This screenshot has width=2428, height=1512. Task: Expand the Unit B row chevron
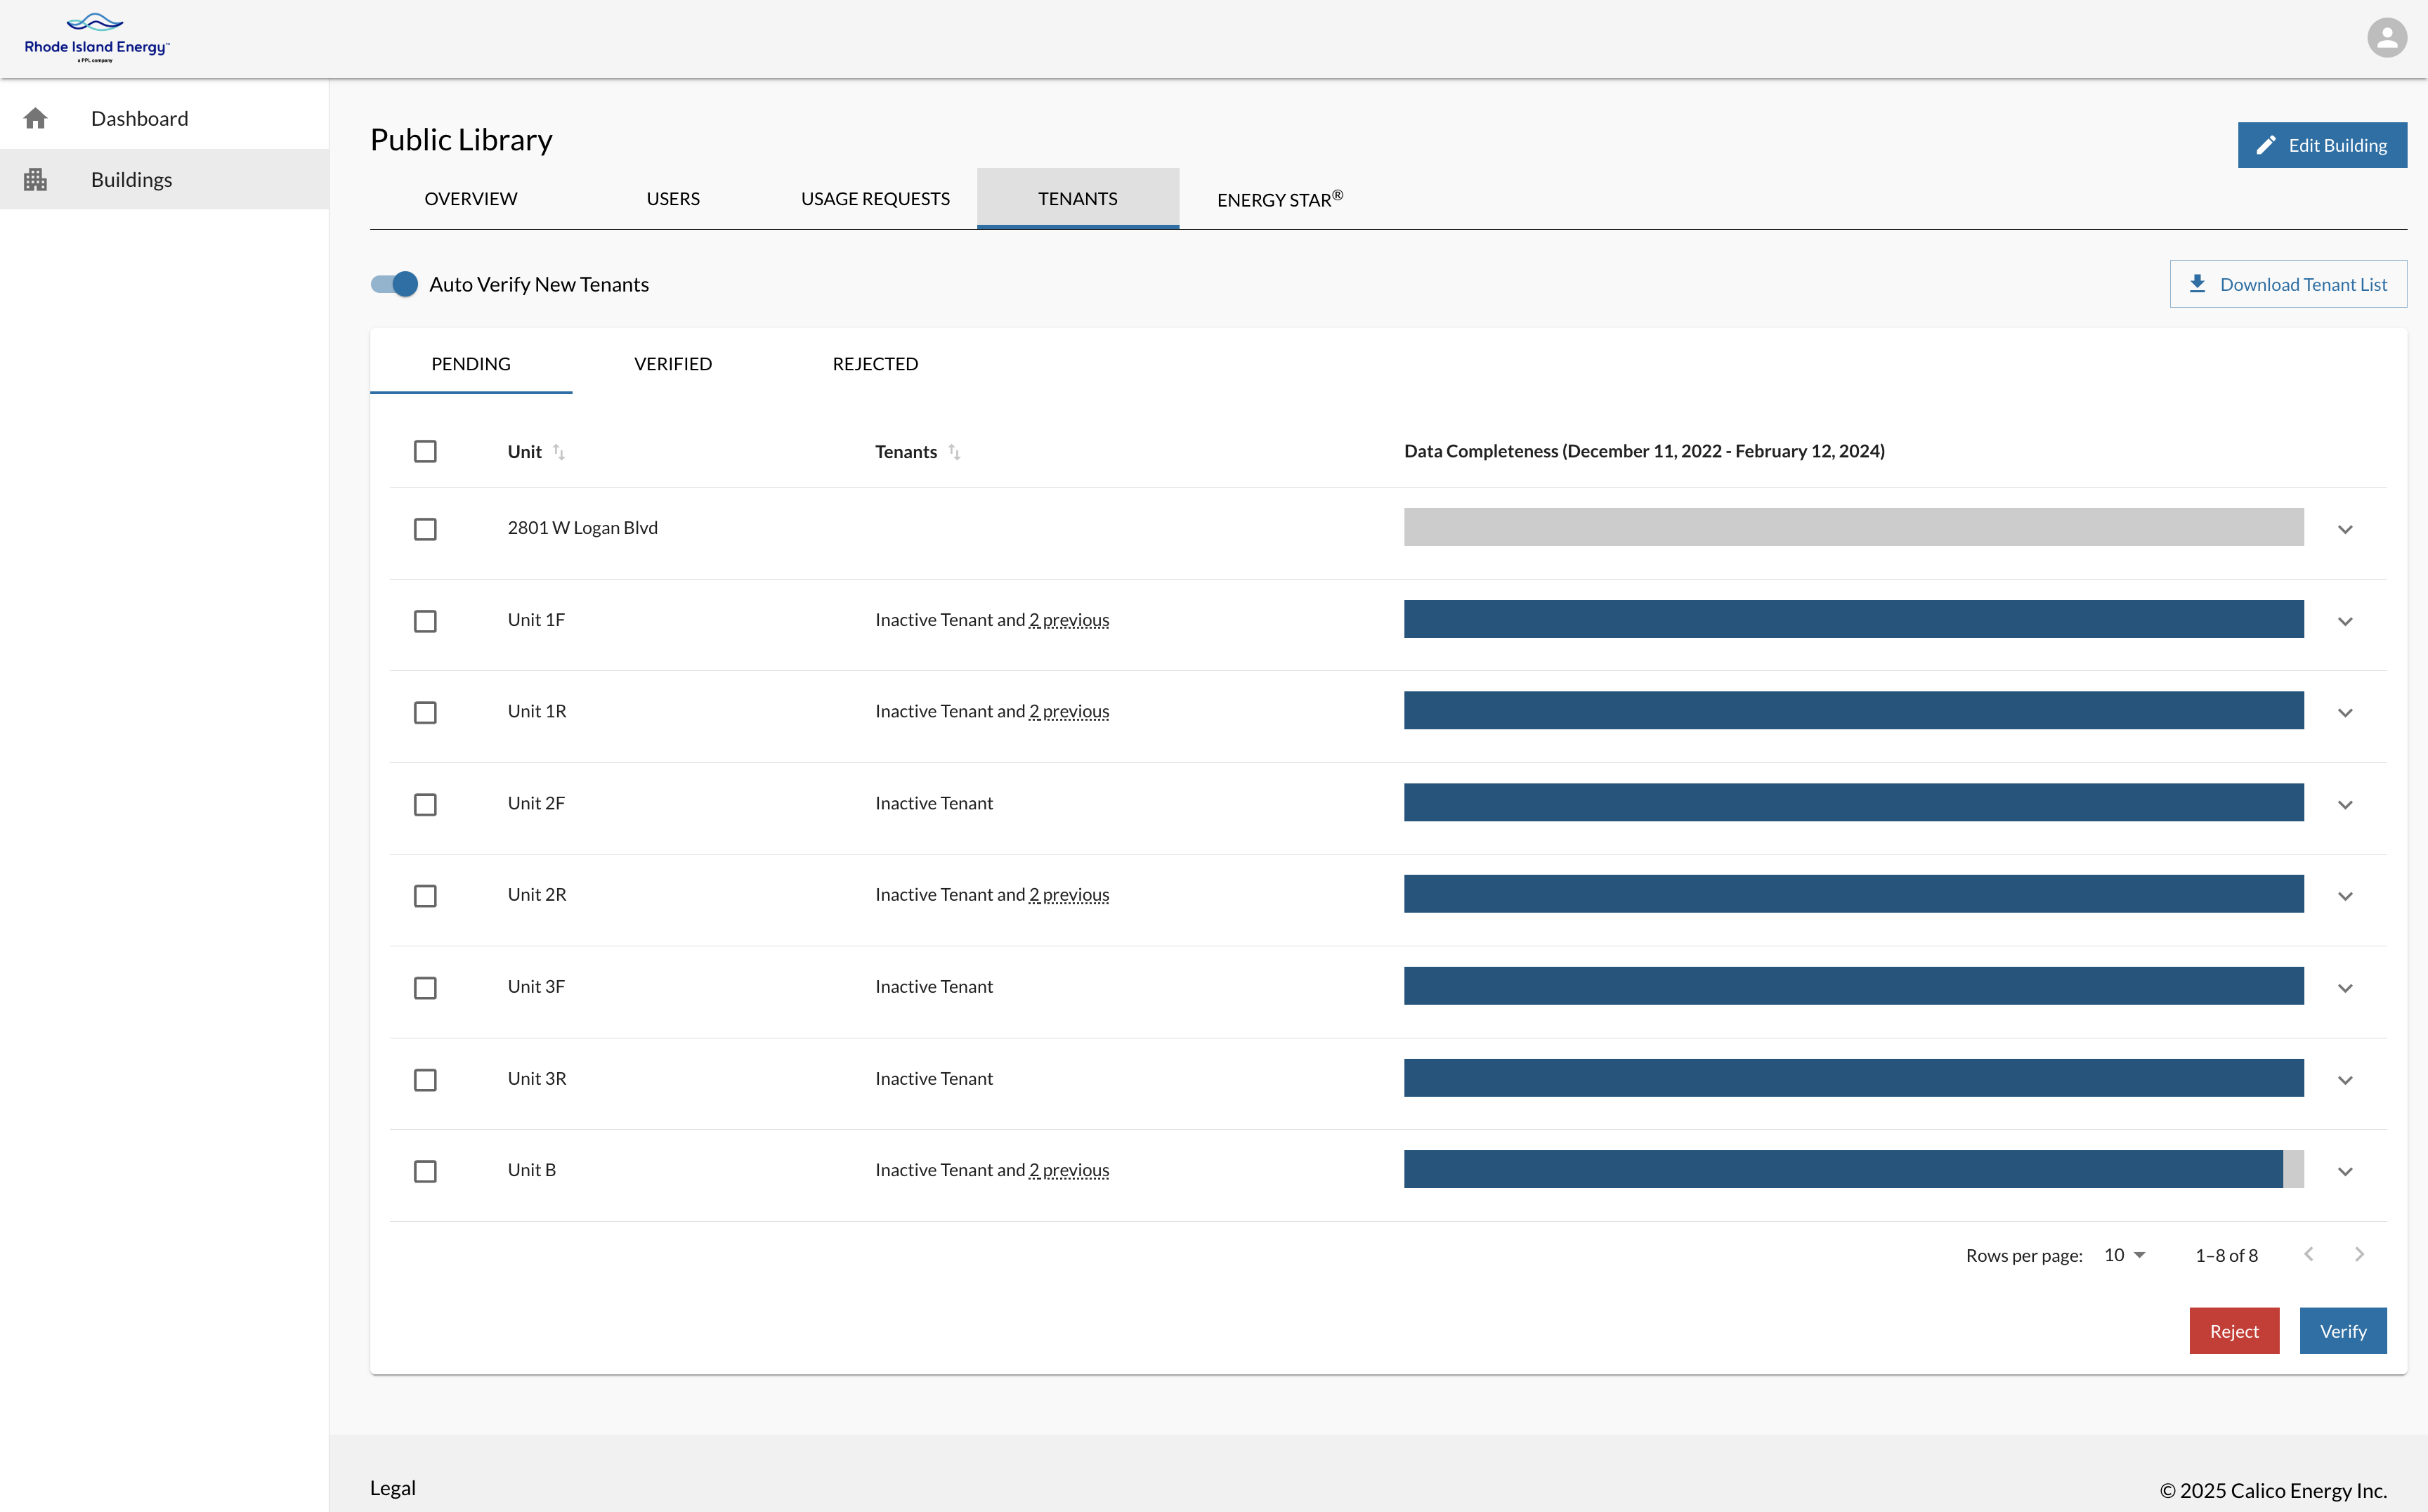click(x=2345, y=1171)
